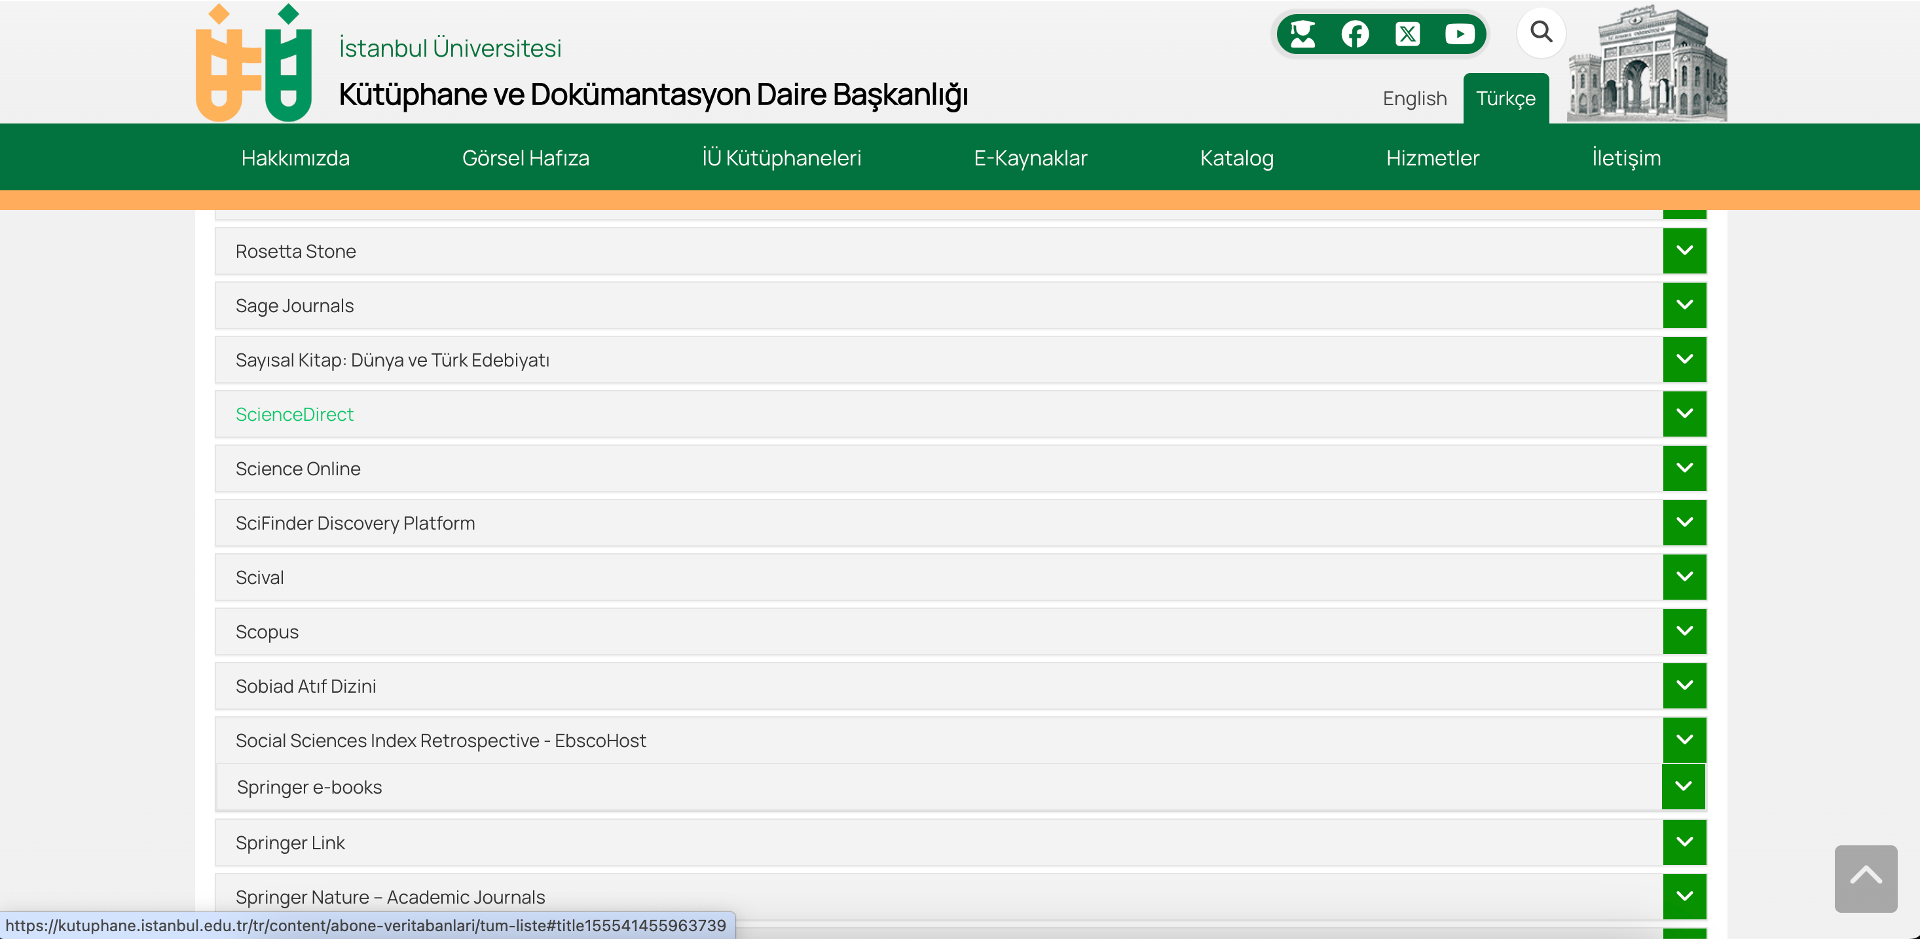The width and height of the screenshot is (1920, 940).
Task: Click the Springer e-books title
Action: point(310,788)
